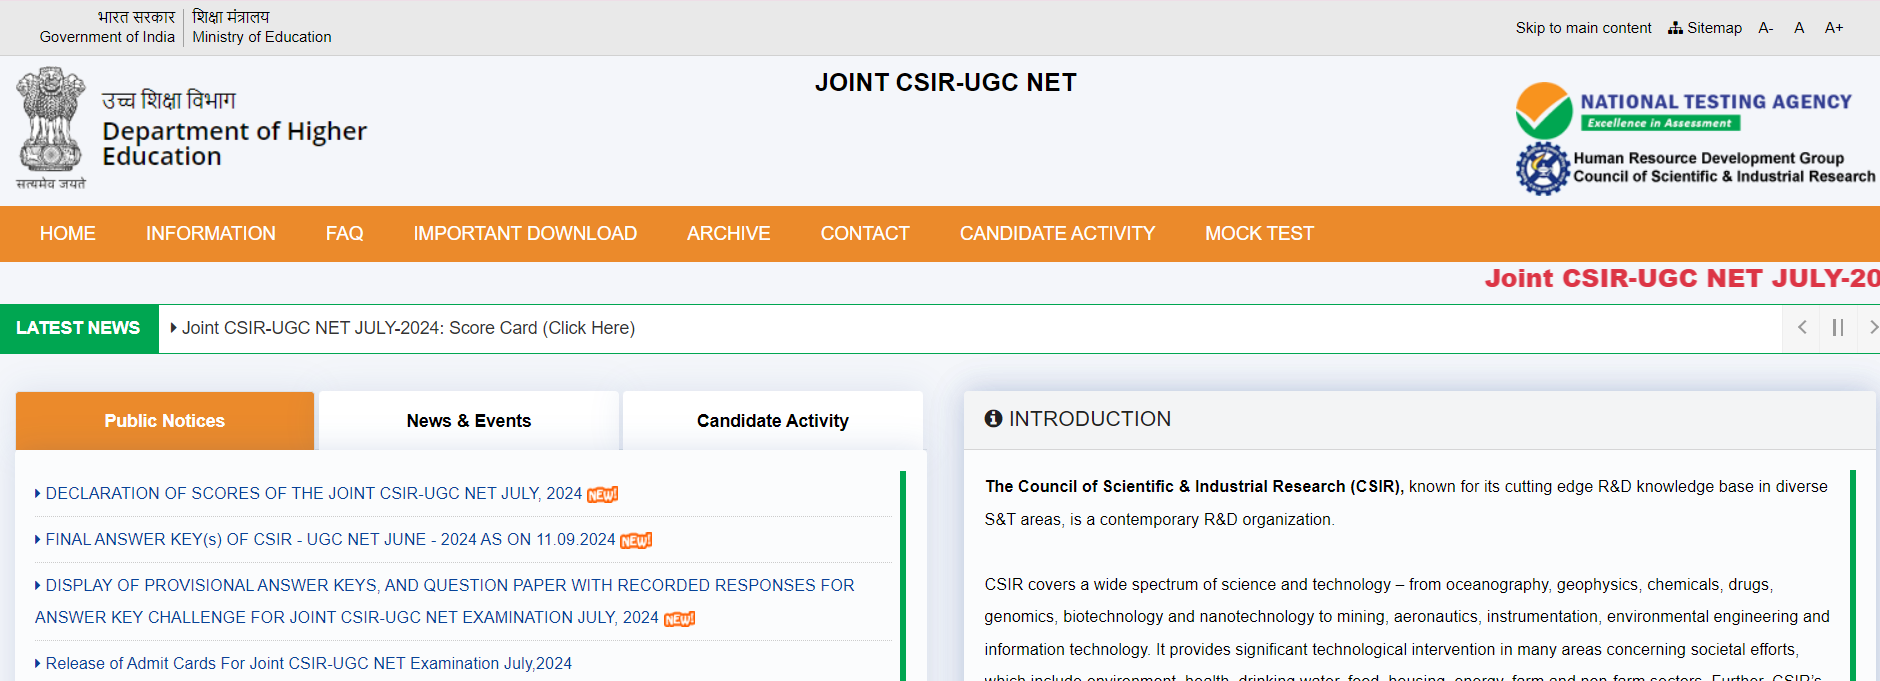This screenshot has height=681, width=1880.
Task: Increase font size with A+ button
Action: coord(1834,28)
